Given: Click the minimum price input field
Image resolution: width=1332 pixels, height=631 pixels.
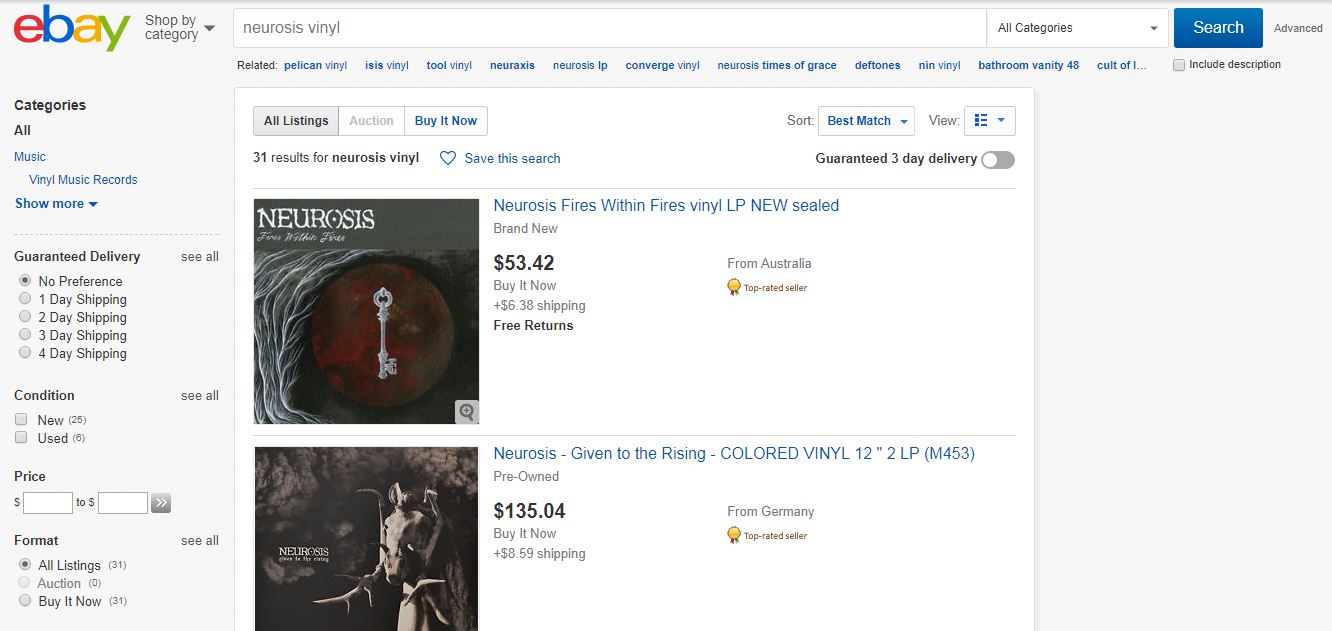Looking at the screenshot, I should [48, 503].
